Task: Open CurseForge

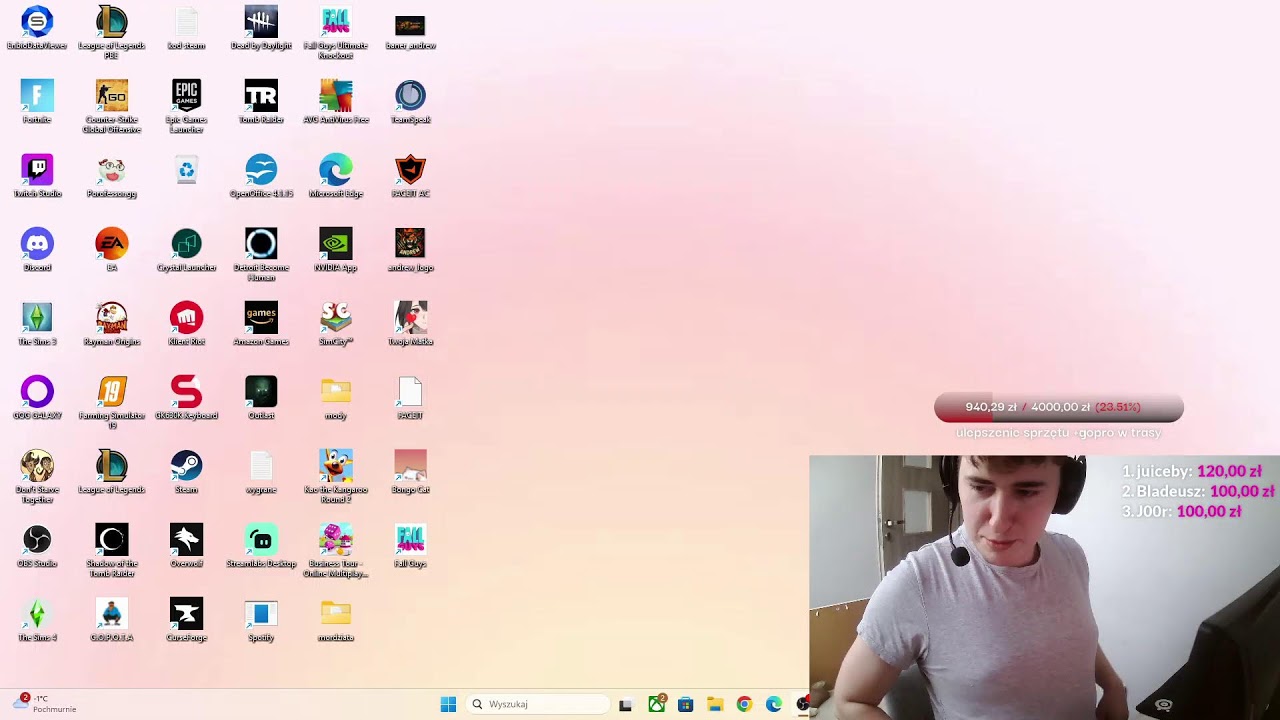Action: click(x=186, y=614)
